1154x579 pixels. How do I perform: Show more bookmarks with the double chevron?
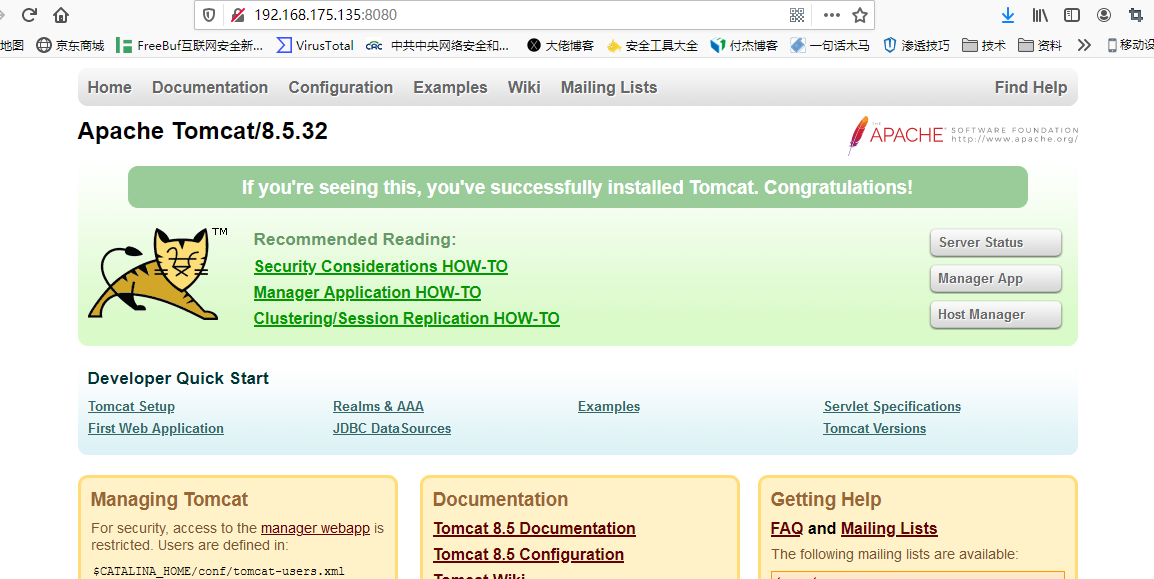point(1083,46)
